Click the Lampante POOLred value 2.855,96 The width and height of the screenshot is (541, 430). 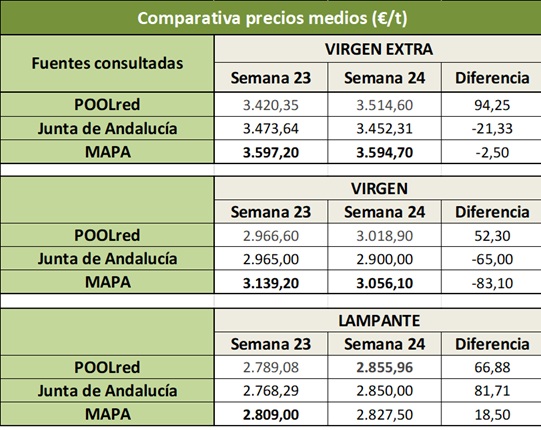pyautogui.click(x=384, y=367)
